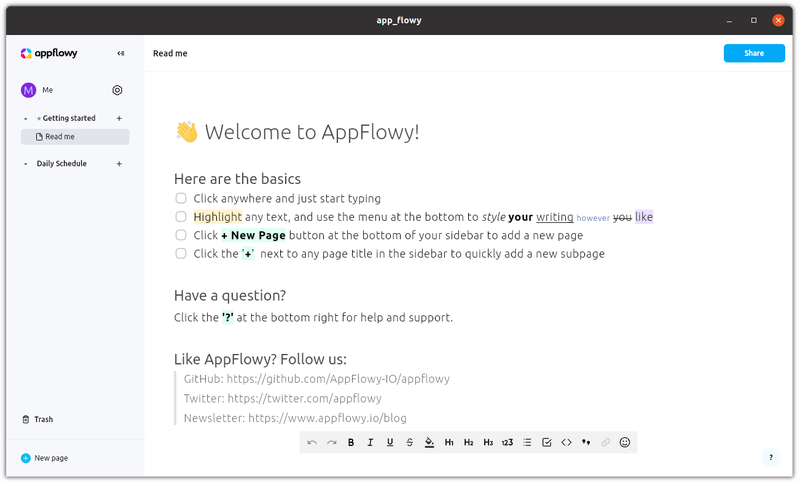Click the yellow highlighted word 'Highlight'

218,217
